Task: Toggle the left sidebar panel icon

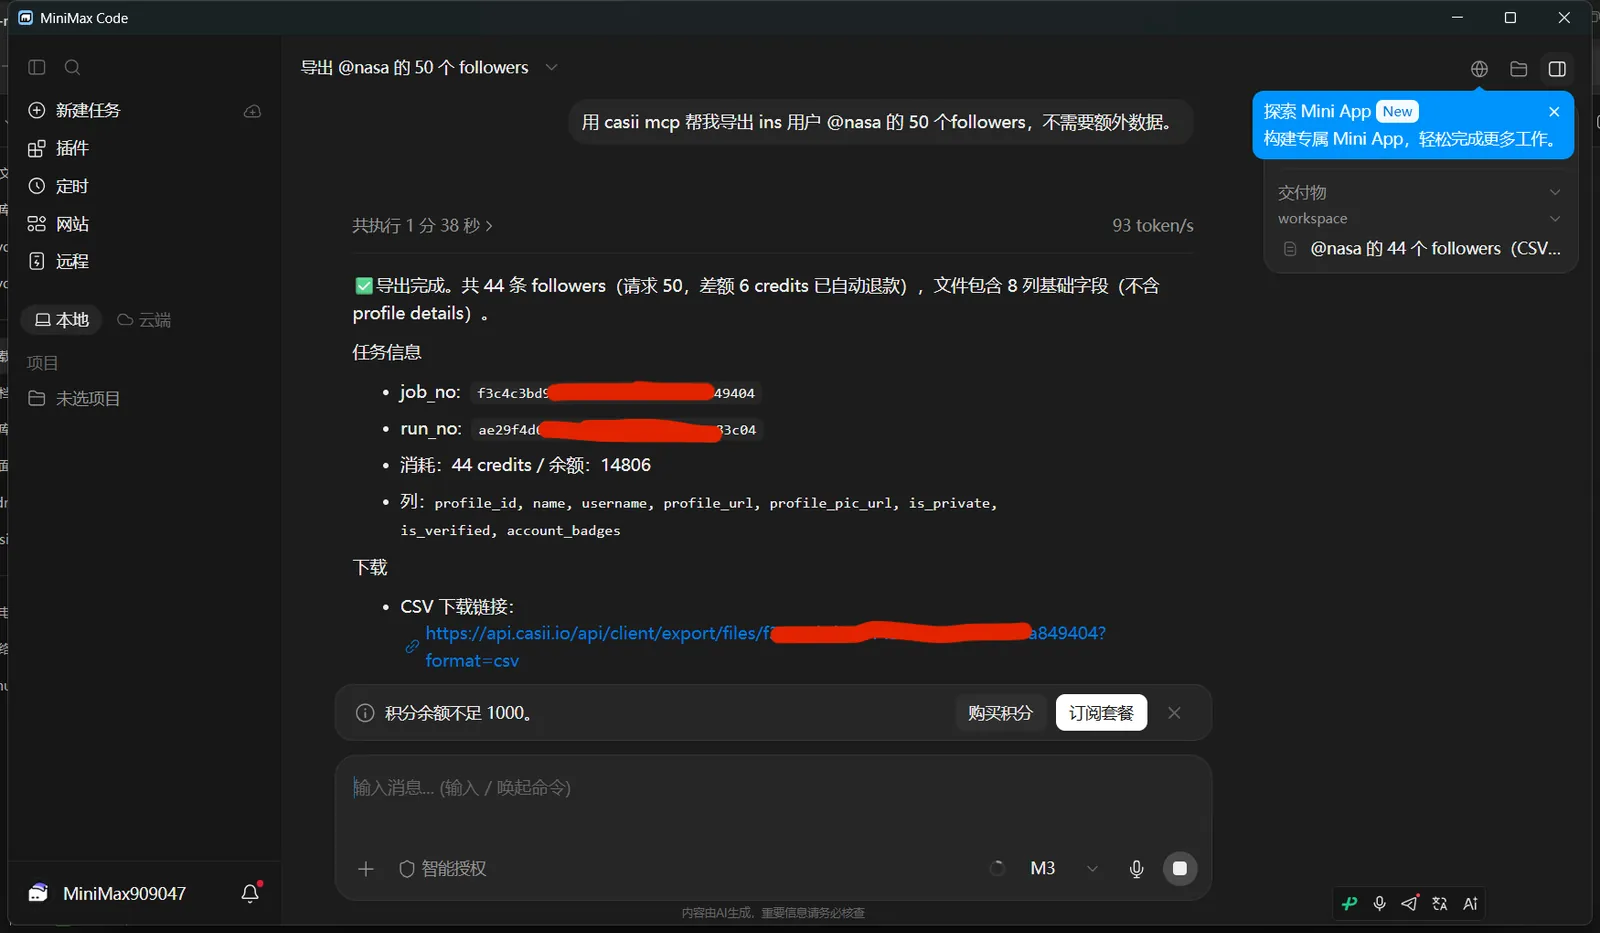Action: pyautogui.click(x=37, y=67)
